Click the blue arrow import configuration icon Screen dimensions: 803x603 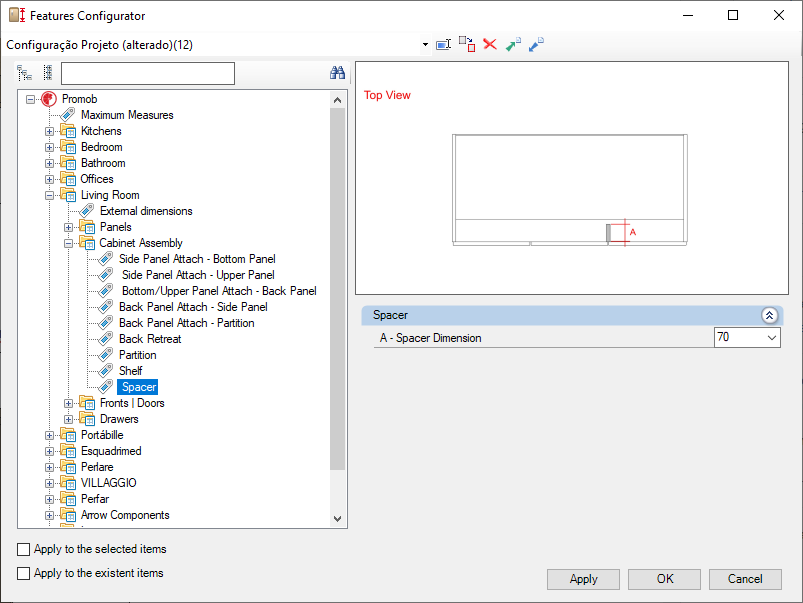click(x=536, y=45)
